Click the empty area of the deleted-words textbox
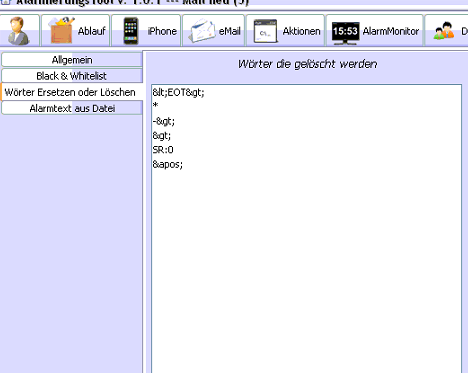Image resolution: width=468 pixels, height=373 pixels. (307, 267)
